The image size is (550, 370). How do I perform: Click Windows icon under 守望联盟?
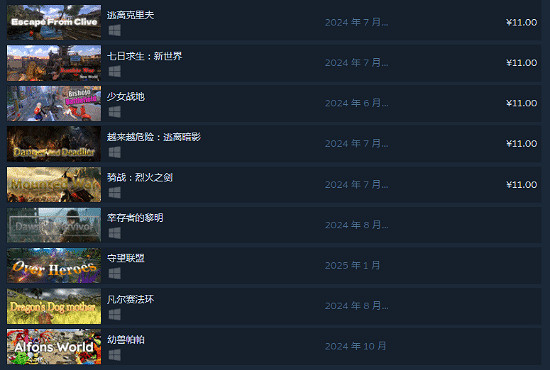[x=115, y=274]
